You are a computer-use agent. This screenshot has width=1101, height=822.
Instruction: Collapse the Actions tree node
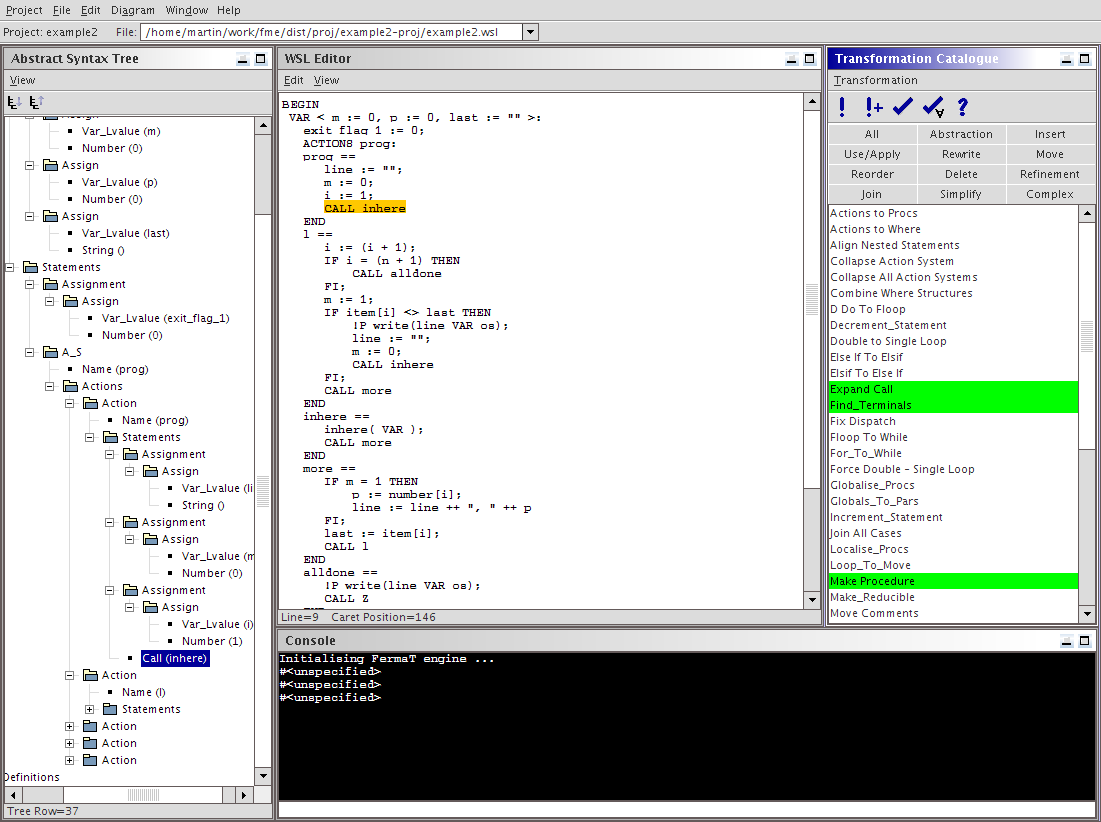pyautogui.click(x=50, y=386)
